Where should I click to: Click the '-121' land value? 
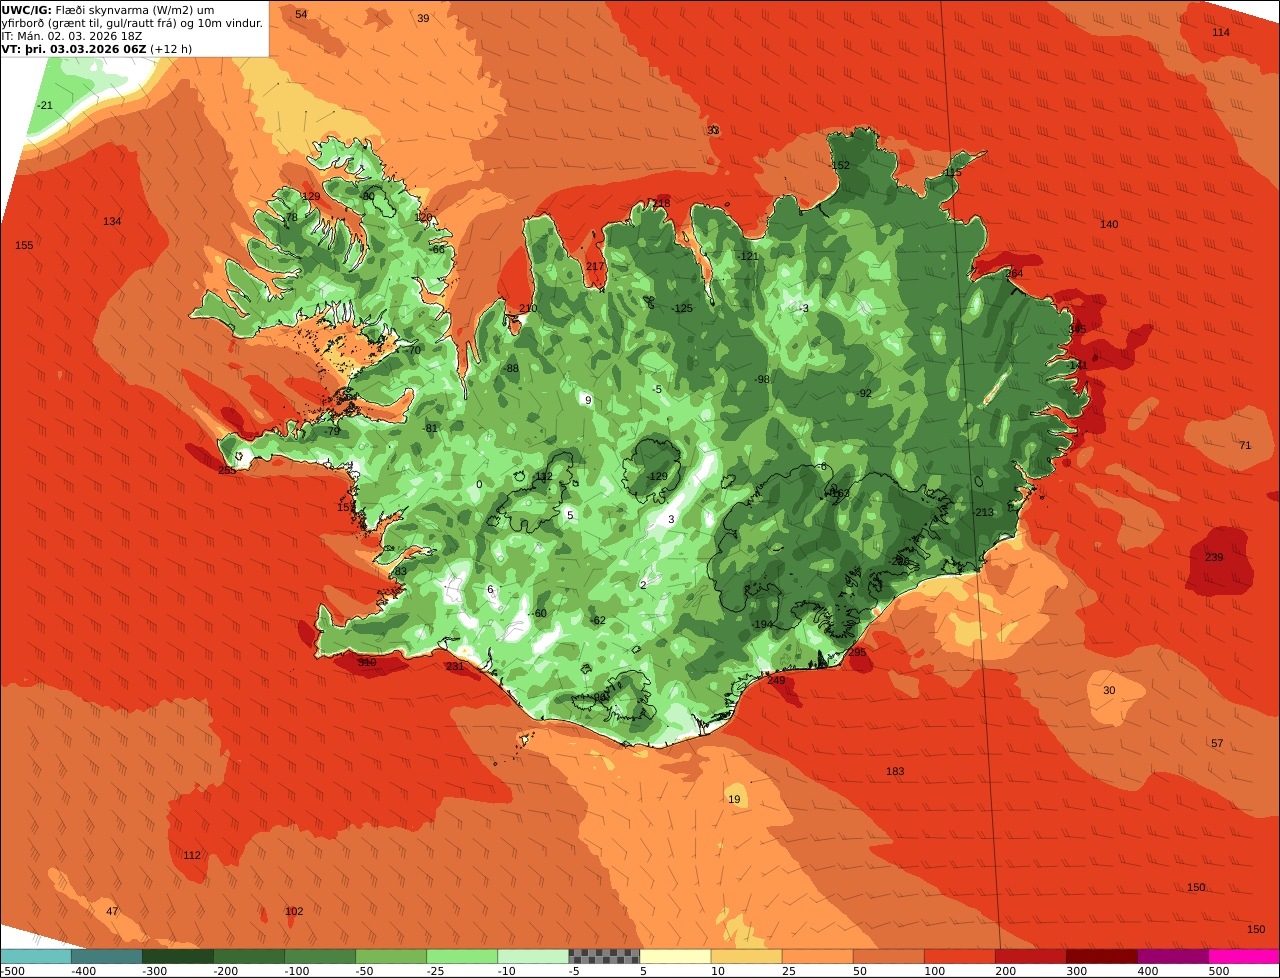click(749, 256)
